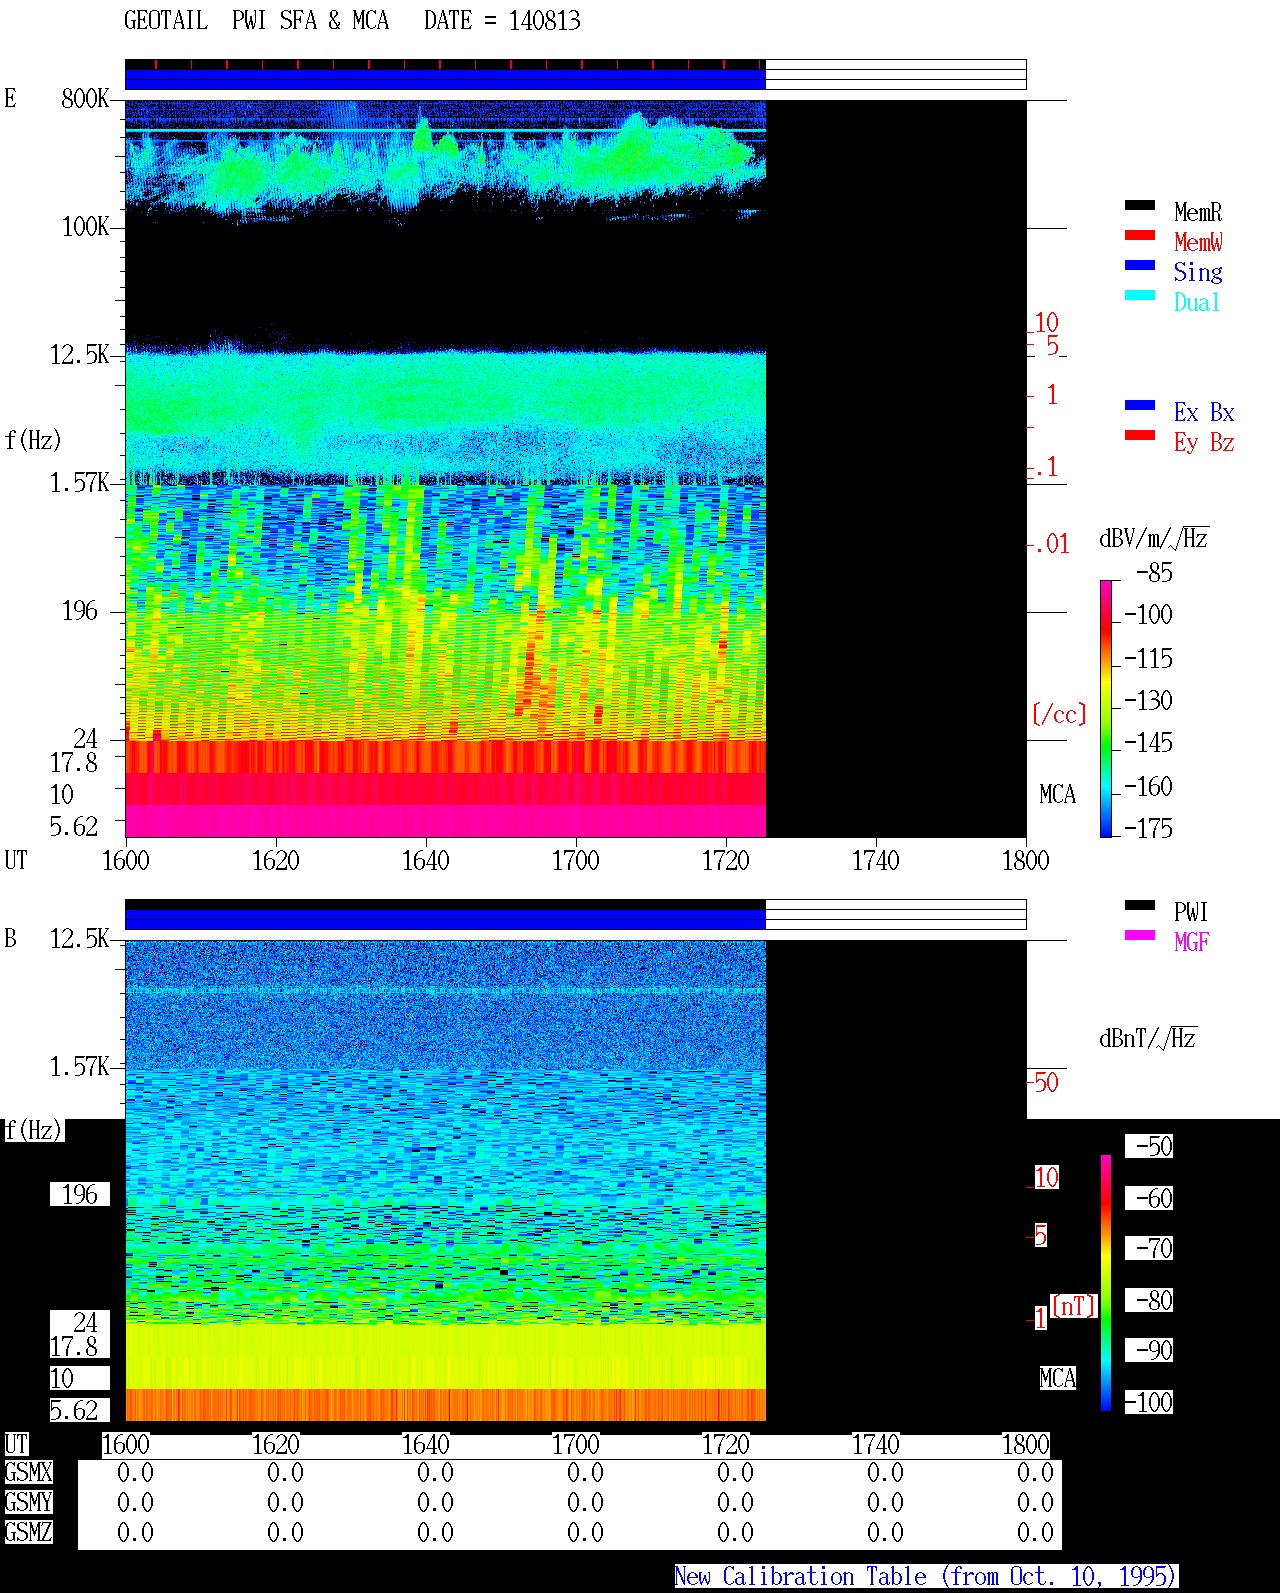
Task: Click the magnetic field spectrogram at 1640 UT
Action: point(426,1180)
